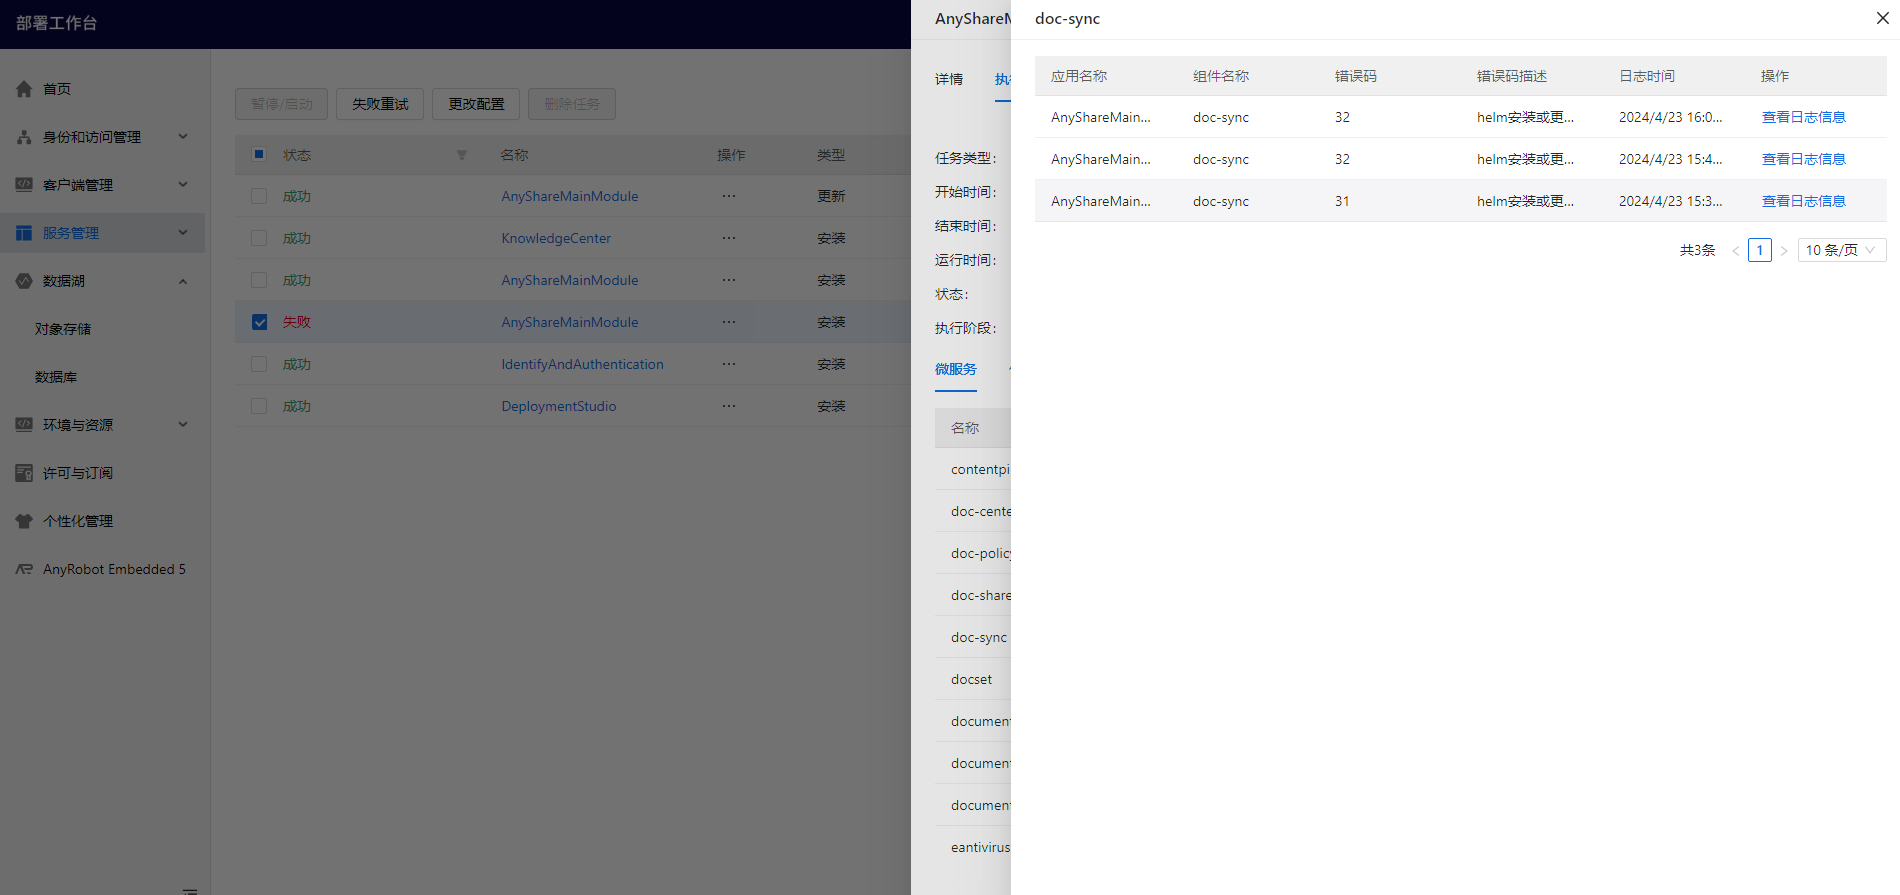Click the 日志时间 column header
This screenshot has height=895, width=1900.
[1647, 76]
